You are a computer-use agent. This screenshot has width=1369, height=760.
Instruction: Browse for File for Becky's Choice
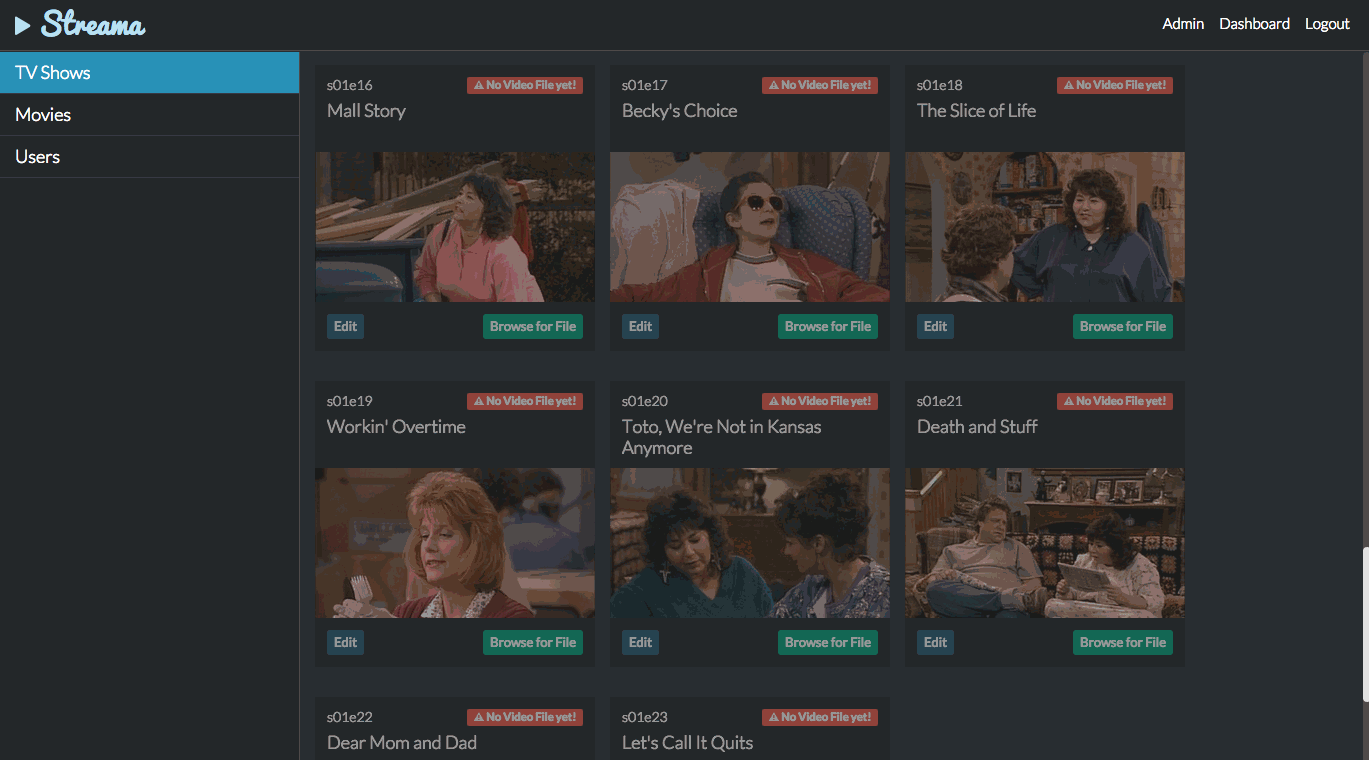(x=828, y=326)
